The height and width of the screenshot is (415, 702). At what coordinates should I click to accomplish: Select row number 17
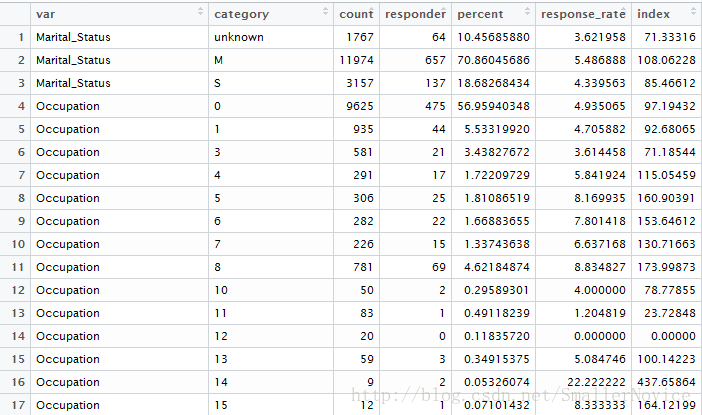18,405
